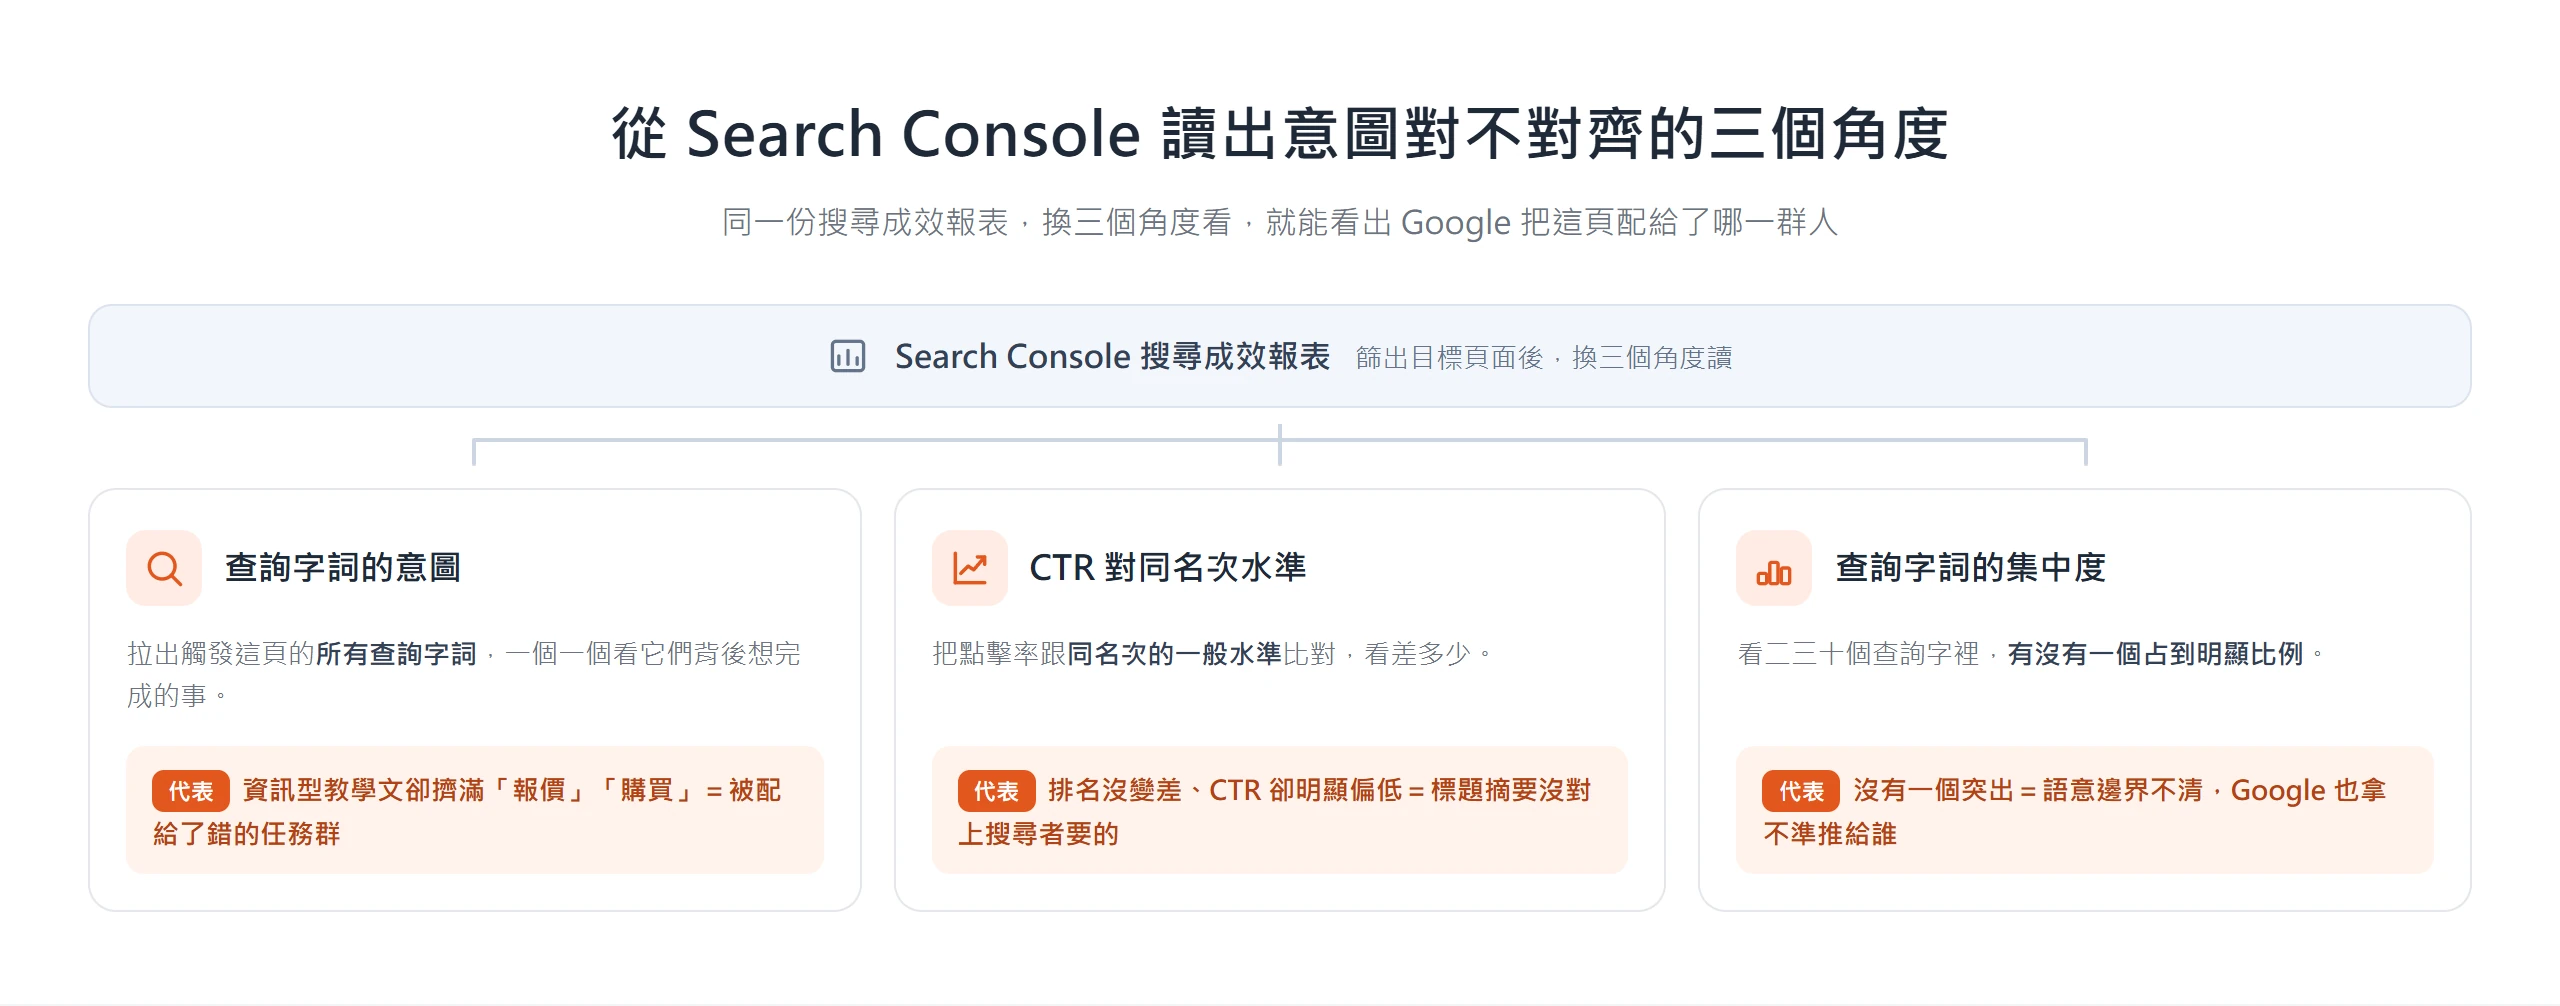
Task: Click the 代表 badge in 查詢字詞的意圖 card
Action: click(x=191, y=791)
